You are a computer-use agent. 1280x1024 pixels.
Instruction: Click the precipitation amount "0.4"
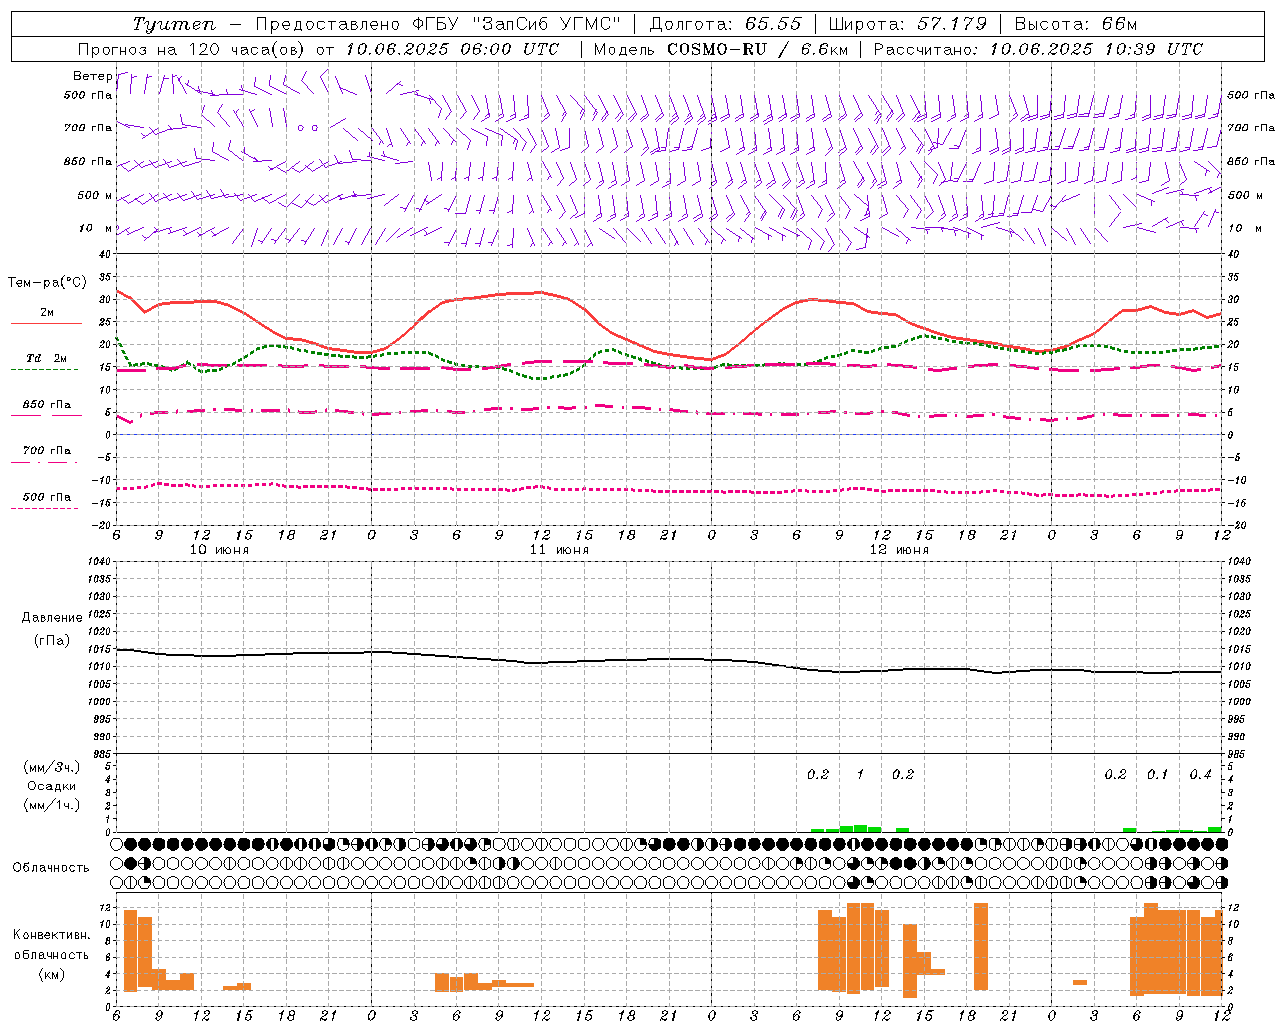[1200, 774]
